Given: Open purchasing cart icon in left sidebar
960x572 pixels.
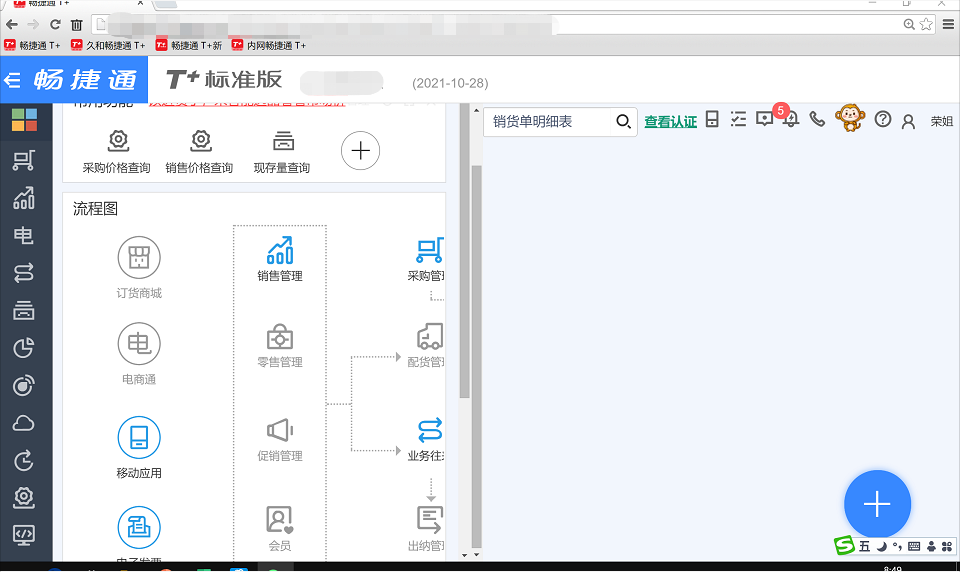Looking at the screenshot, I should point(24,160).
